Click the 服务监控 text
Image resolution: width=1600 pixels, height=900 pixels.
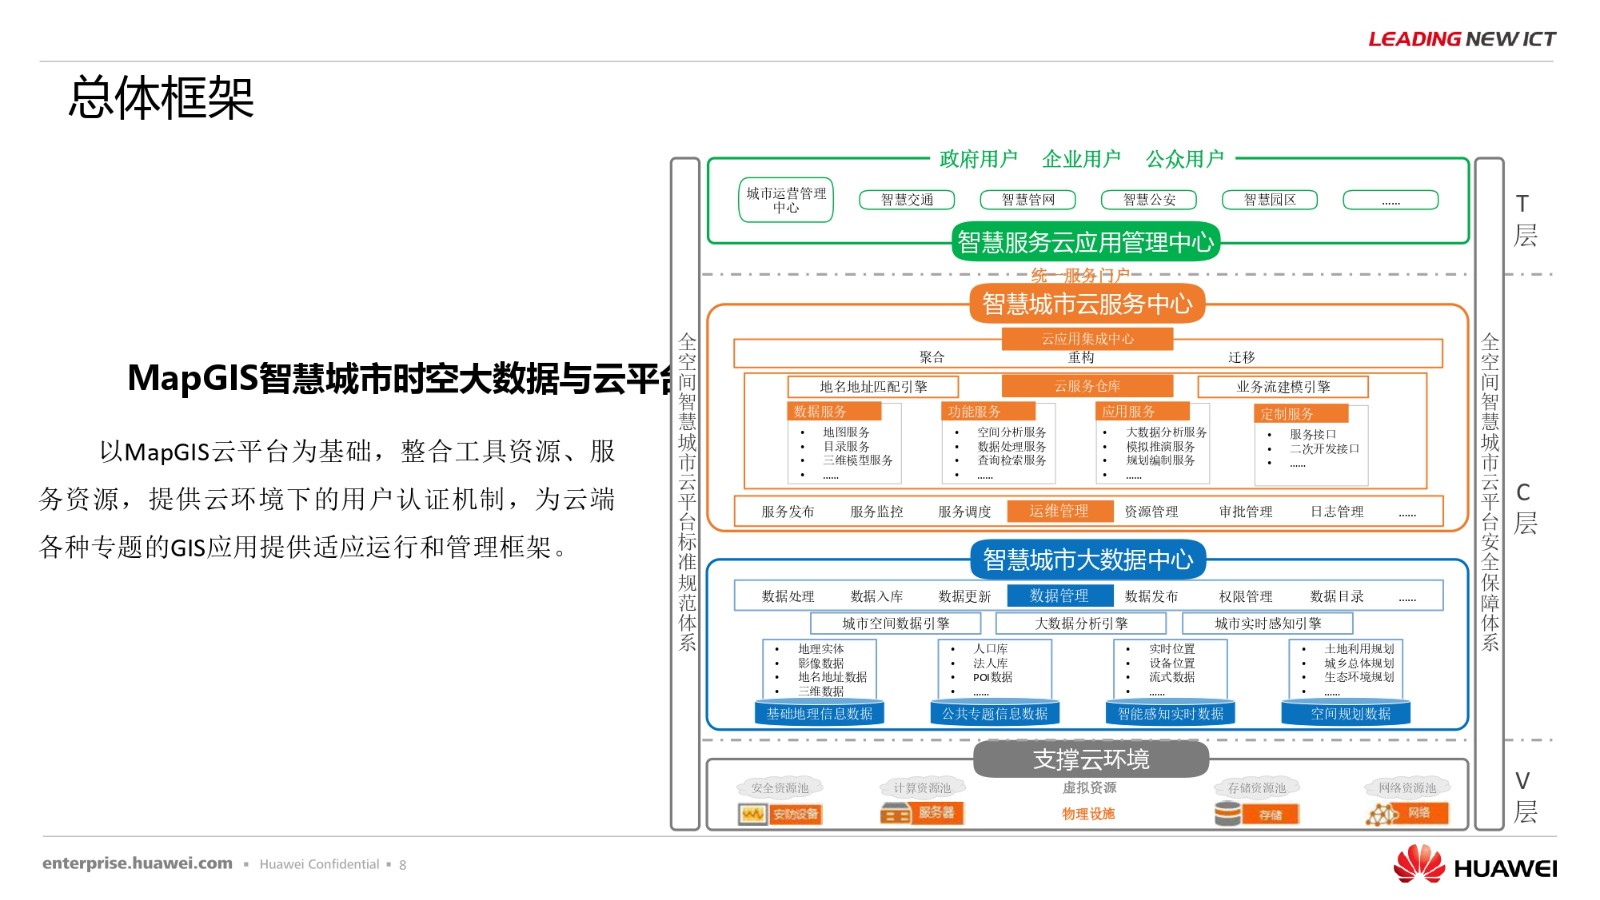coord(877,512)
